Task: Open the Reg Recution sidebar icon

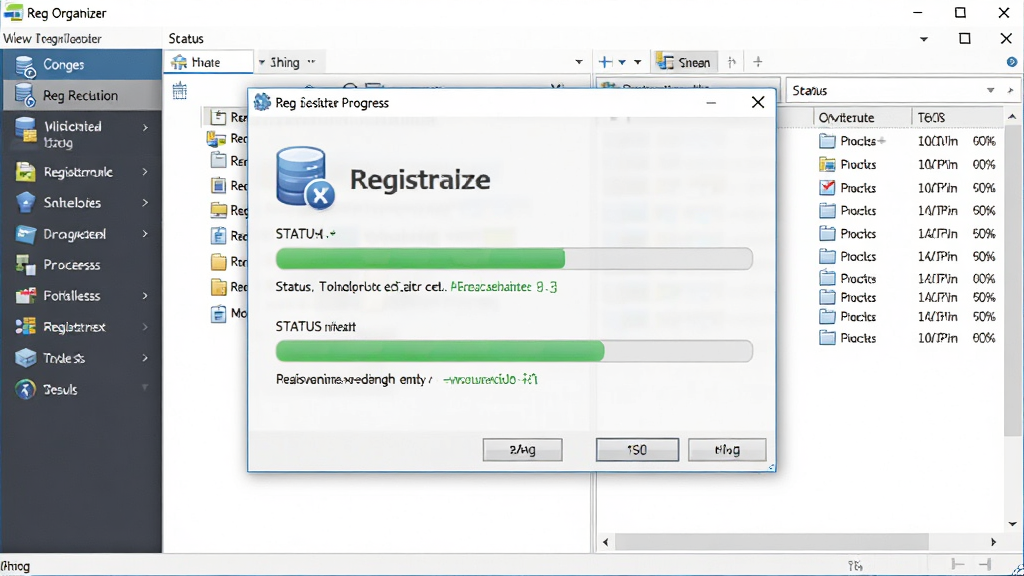Action: (x=25, y=95)
